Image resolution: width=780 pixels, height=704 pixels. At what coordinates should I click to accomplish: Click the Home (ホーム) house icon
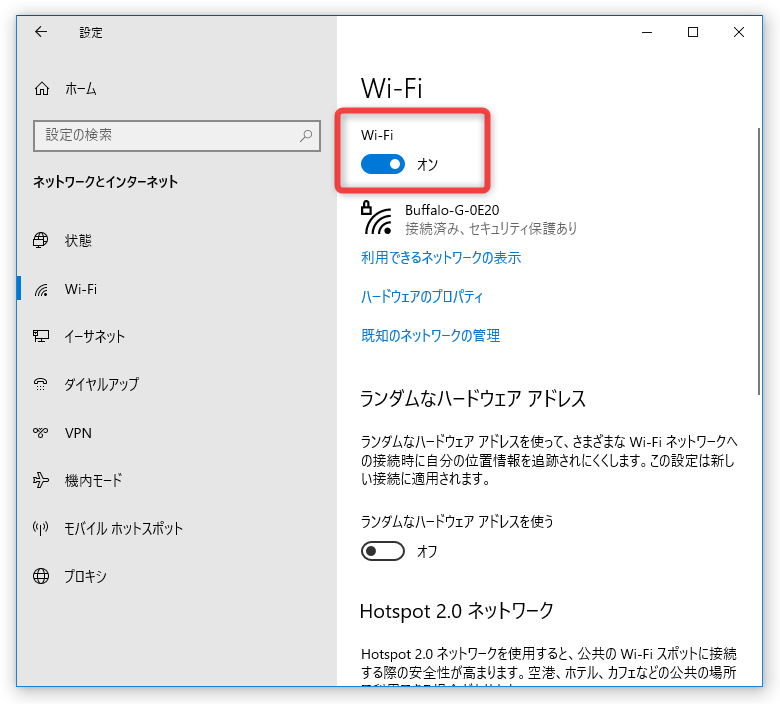click(42, 89)
